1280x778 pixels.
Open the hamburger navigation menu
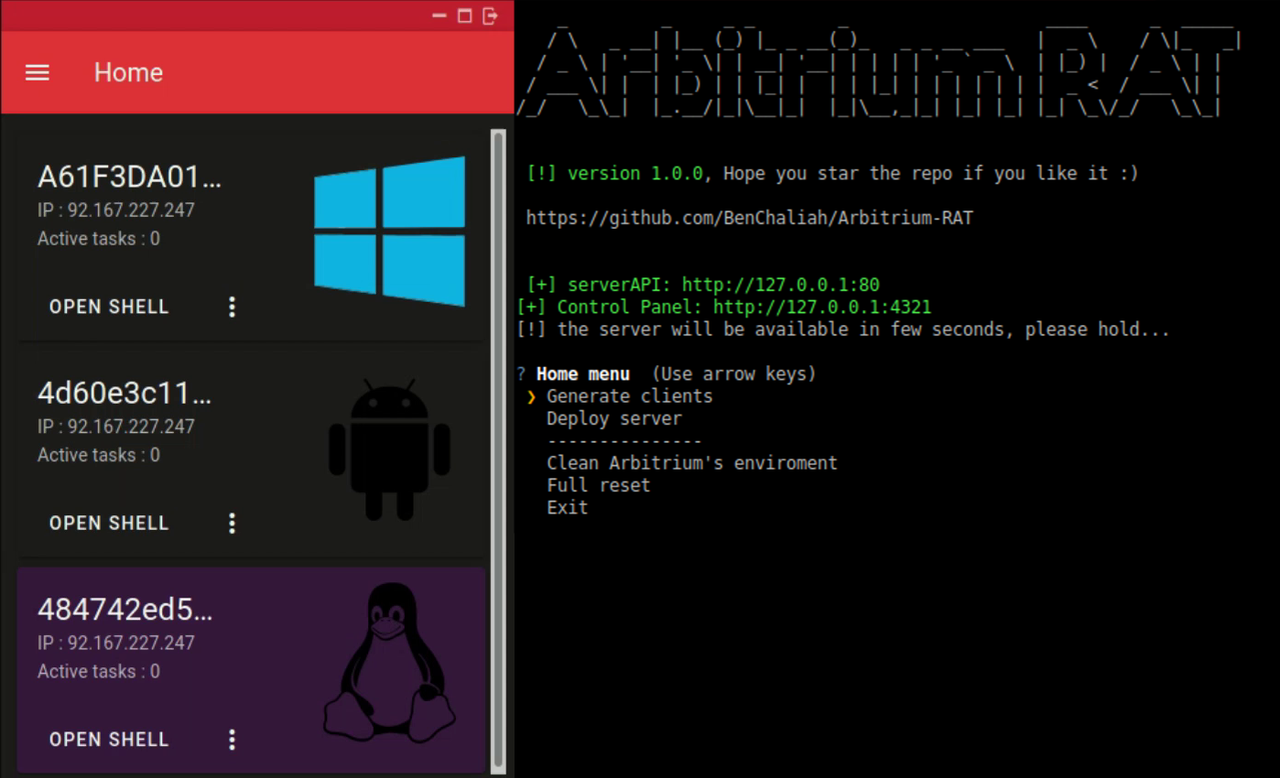pos(37,73)
